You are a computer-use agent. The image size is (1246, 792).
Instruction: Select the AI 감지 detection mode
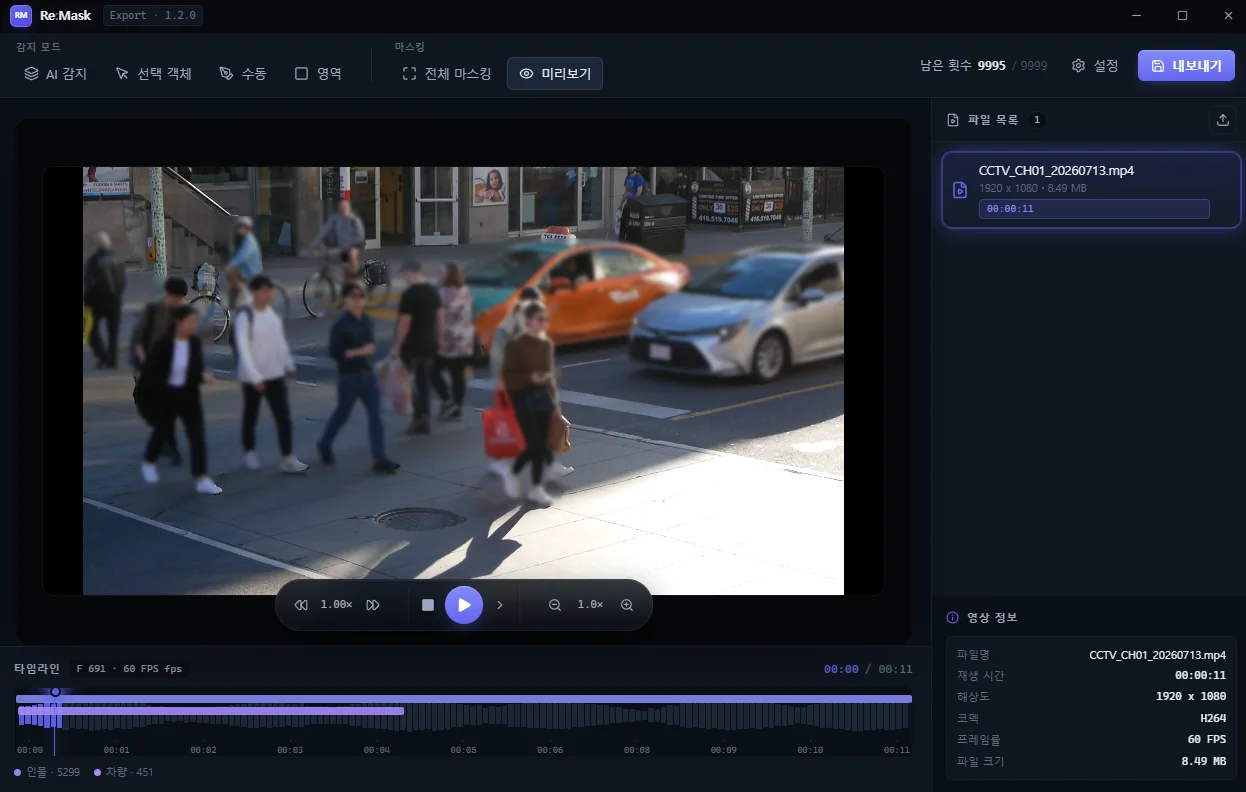pos(56,74)
